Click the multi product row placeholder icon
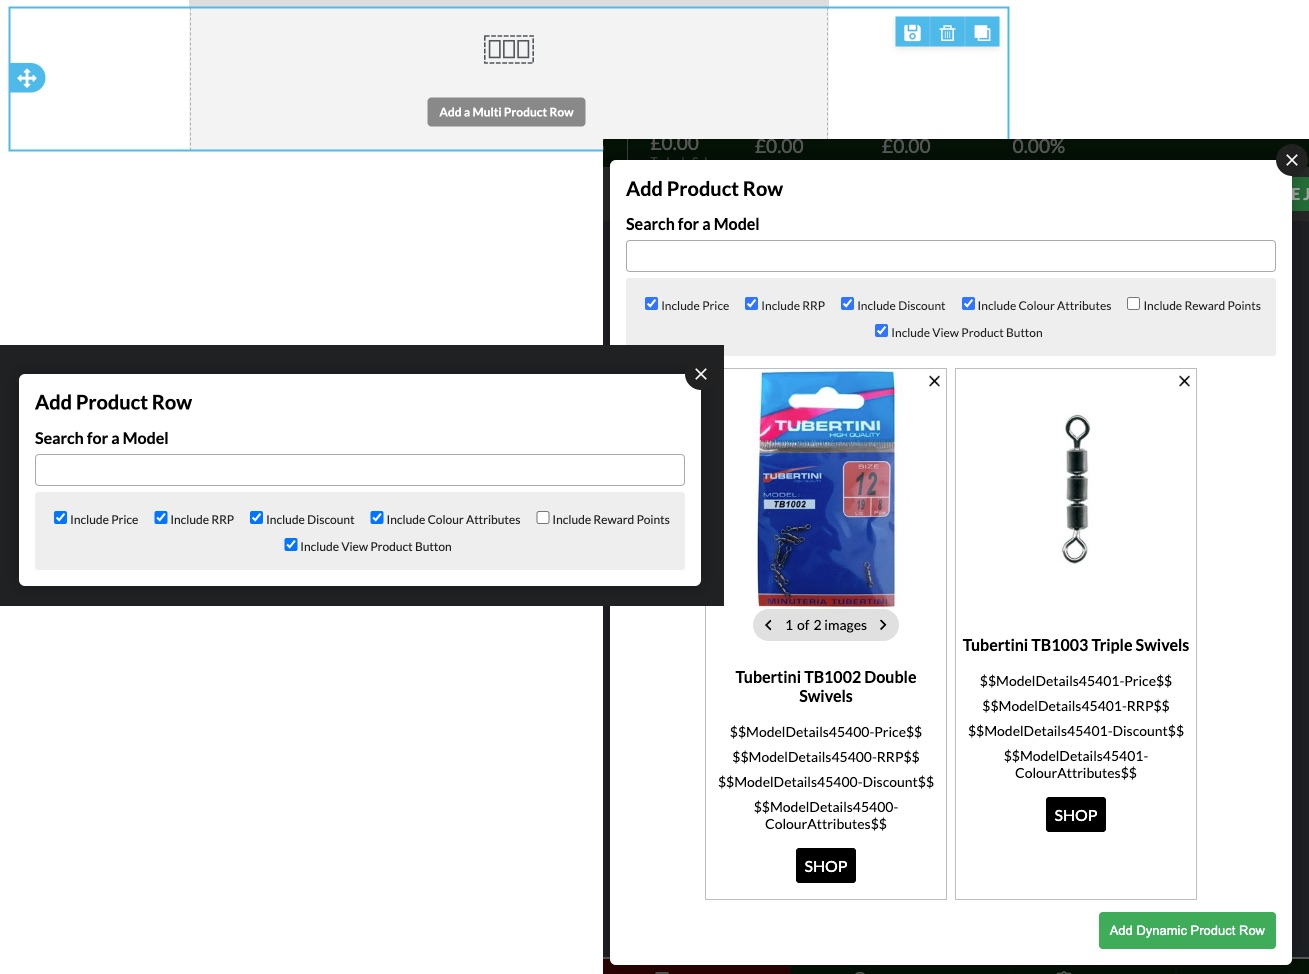The height and width of the screenshot is (974, 1309). pos(509,49)
